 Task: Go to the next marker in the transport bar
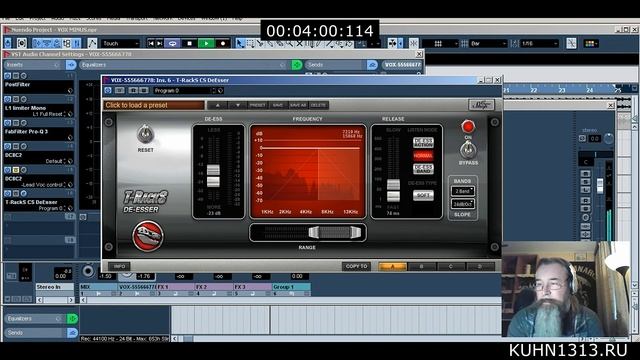(x=160, y=43)
